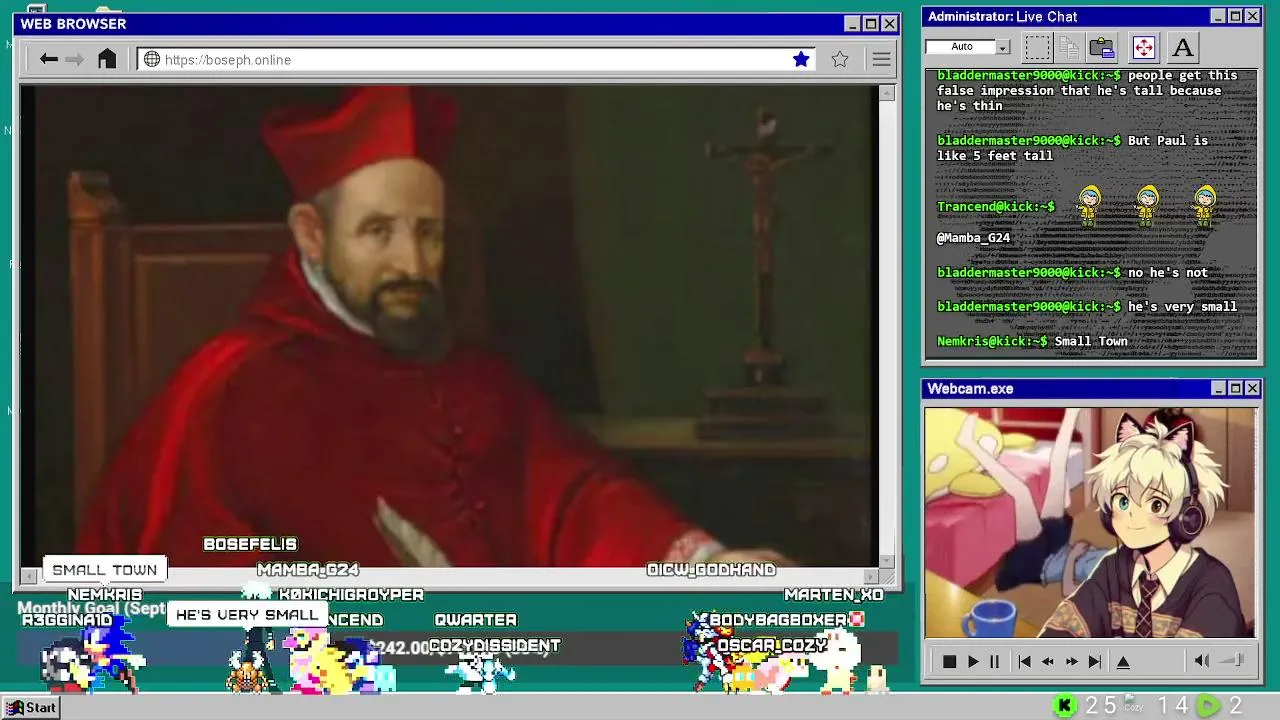The image size is (1280, 720).
Task: Skip to previous track in Webcam.exe
Action: pos(1024,661)
